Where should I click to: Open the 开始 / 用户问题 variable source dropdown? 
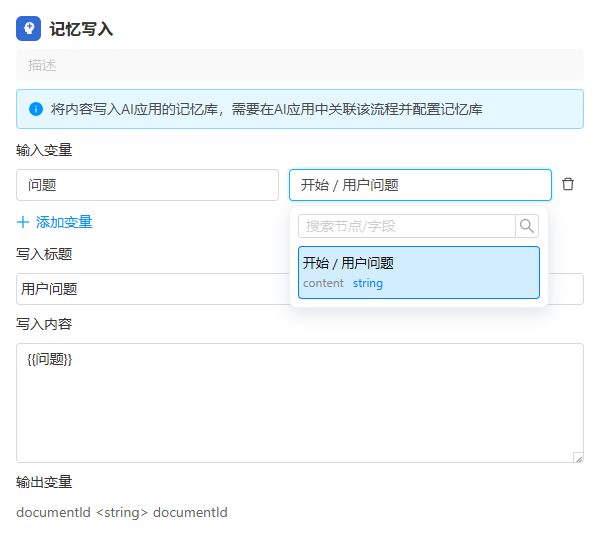tap(420, 185)
